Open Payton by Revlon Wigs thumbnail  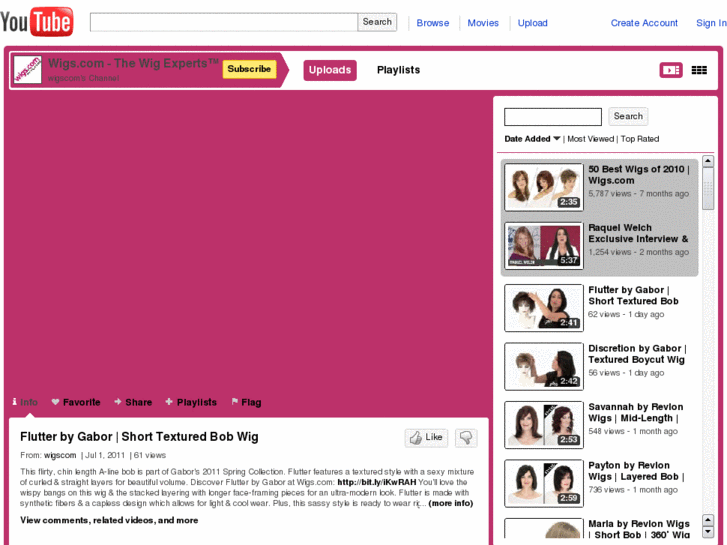(544, 483)
